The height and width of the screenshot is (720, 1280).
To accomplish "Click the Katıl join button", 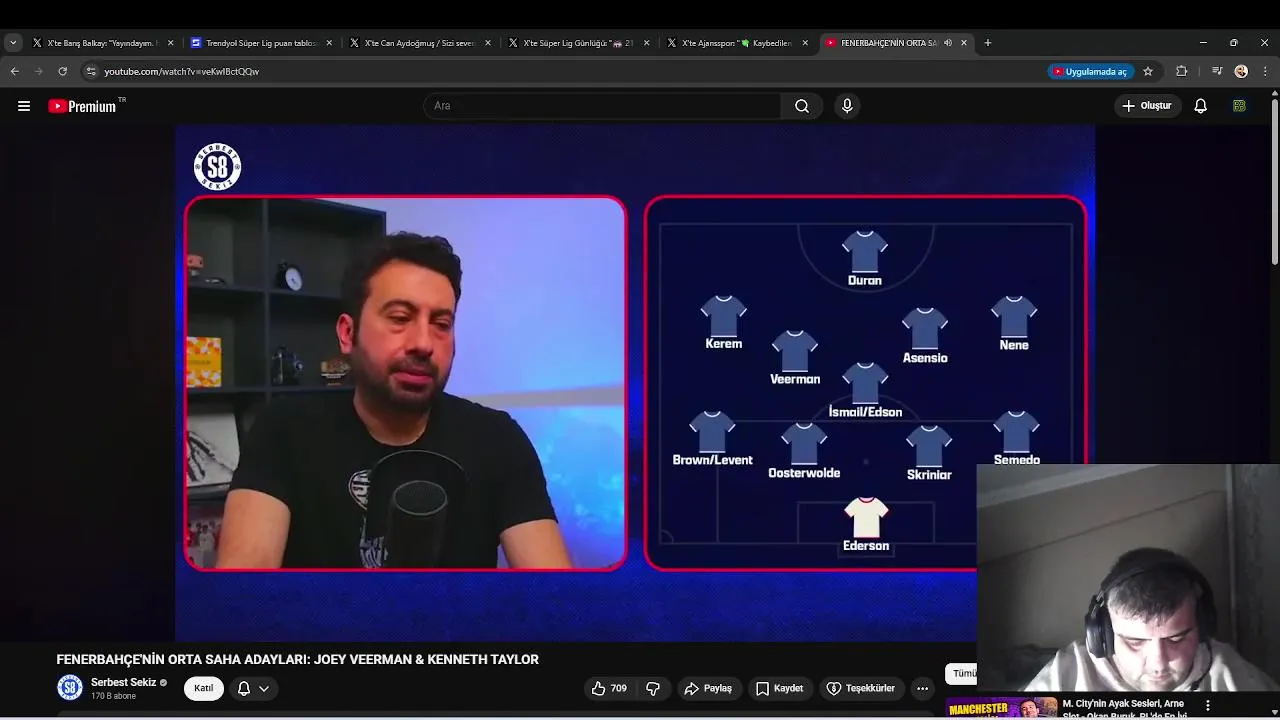I will pos(203,688).
